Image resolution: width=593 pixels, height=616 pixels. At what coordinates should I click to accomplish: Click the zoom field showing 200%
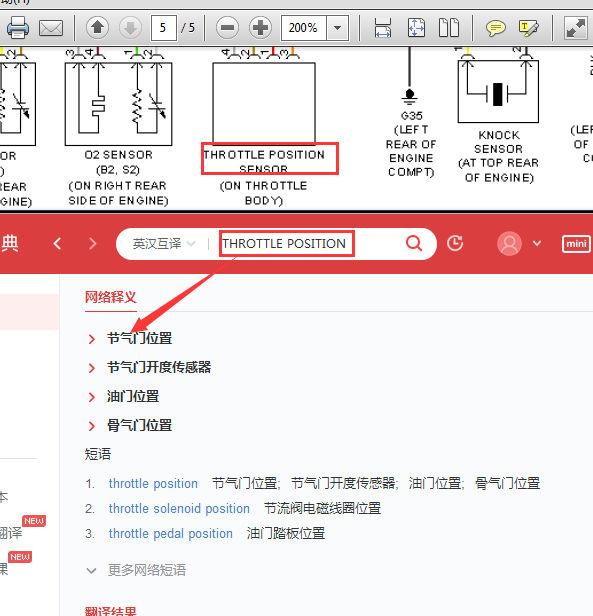click(x=303, y=28)
